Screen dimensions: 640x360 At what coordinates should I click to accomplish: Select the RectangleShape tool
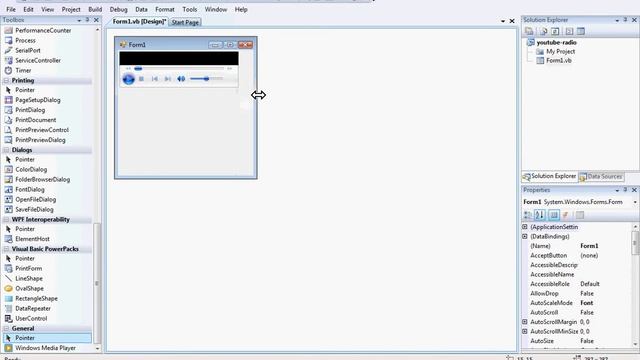tap(36, 298)
